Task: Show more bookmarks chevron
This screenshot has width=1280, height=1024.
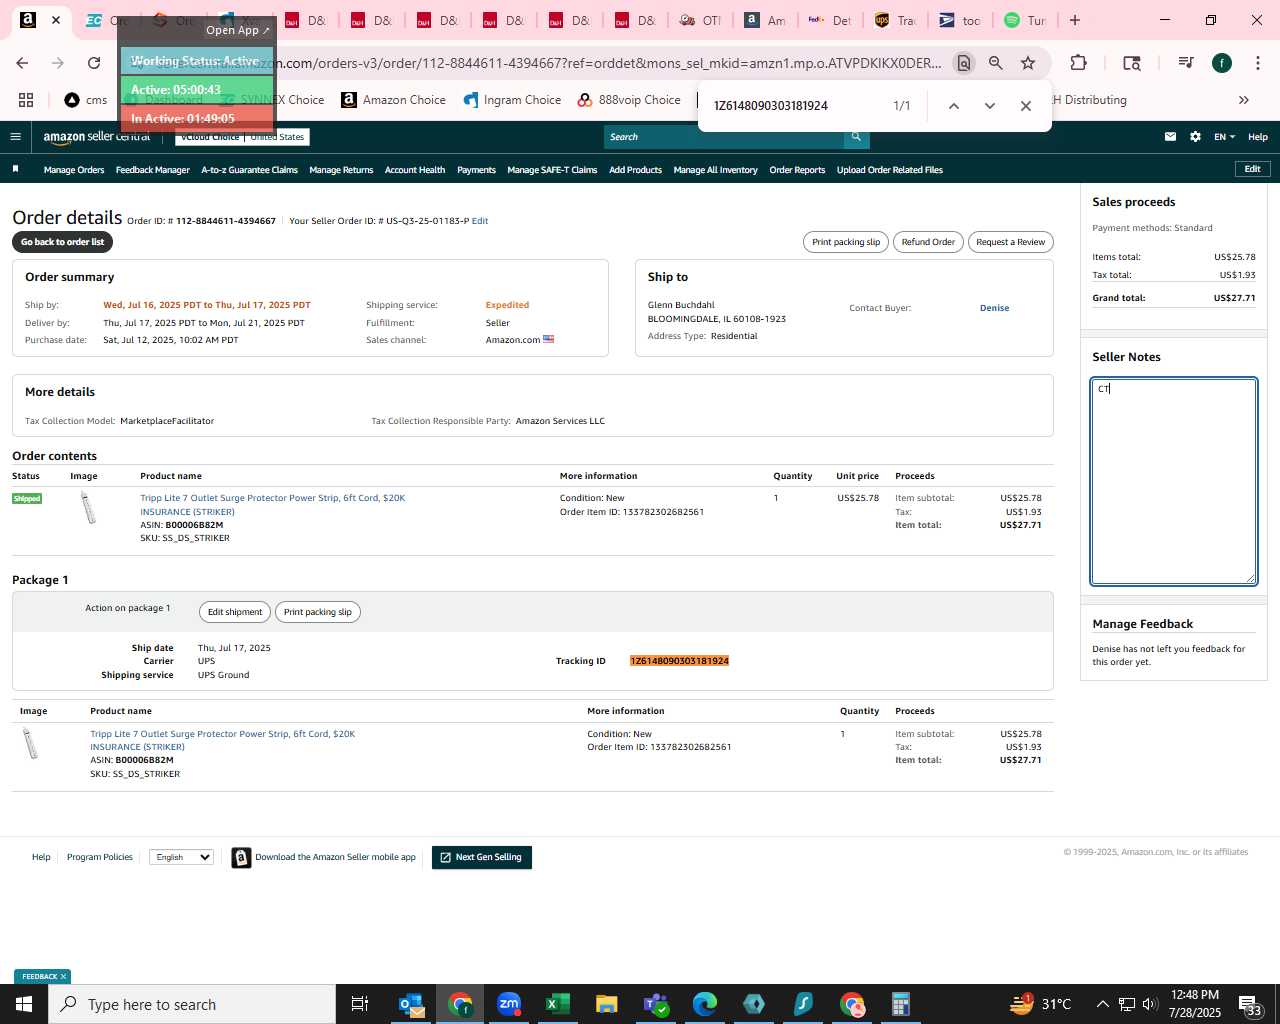Action: coord(1244,100)
